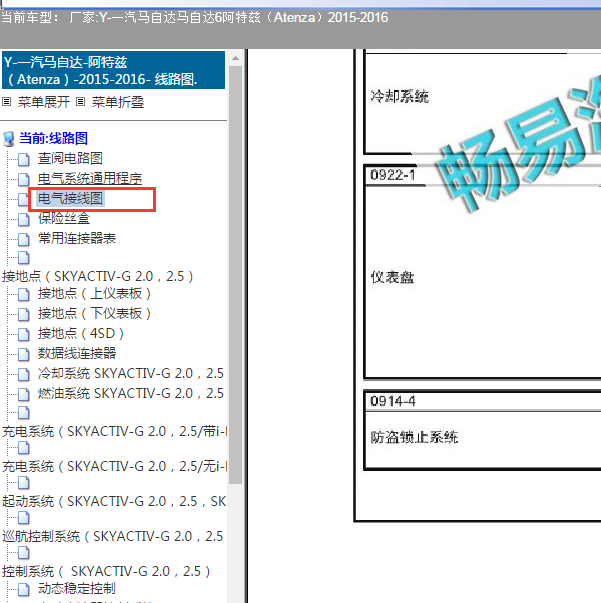601x603 pixels.
Task: Select 电气接线图 entry
Action: click(x=70, y=198)
